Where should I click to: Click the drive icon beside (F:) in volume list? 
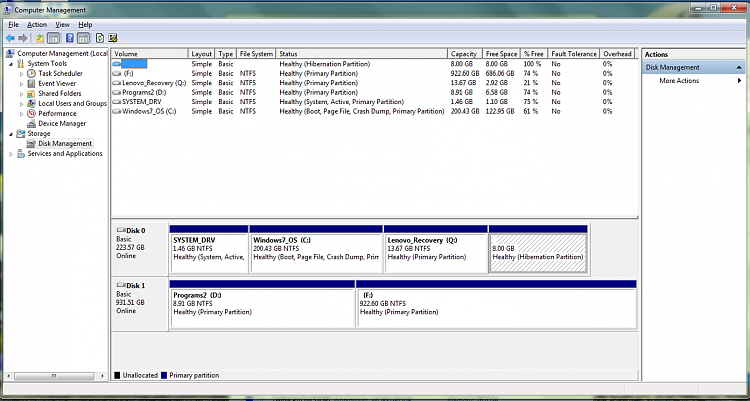117,74
